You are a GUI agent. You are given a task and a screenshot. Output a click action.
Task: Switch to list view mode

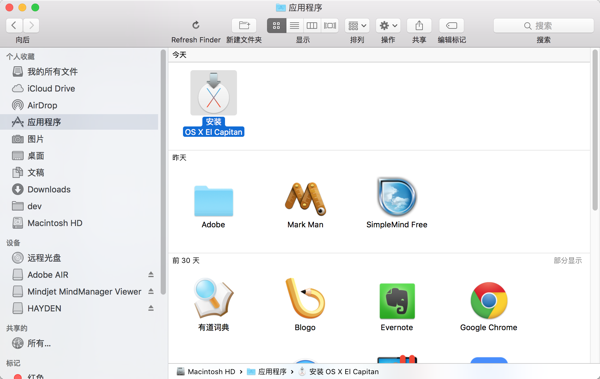(294, 26)
